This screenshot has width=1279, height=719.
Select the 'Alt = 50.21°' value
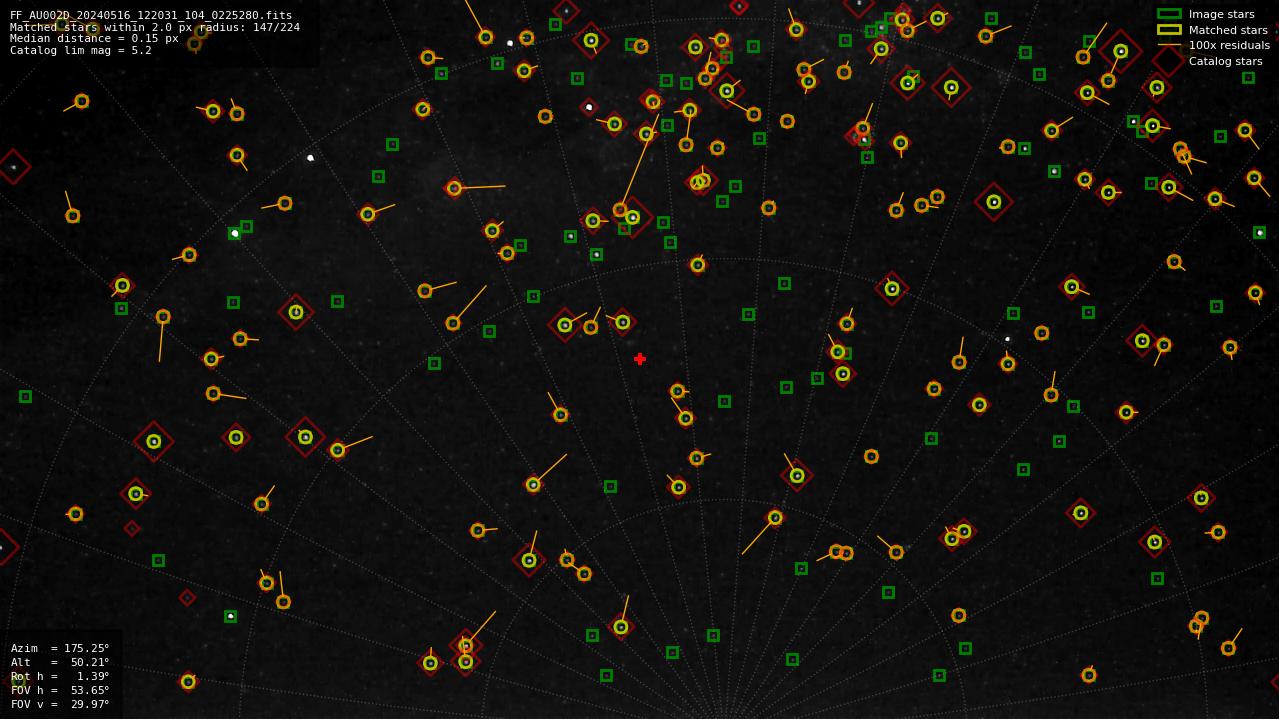click(x=60, y=662)
